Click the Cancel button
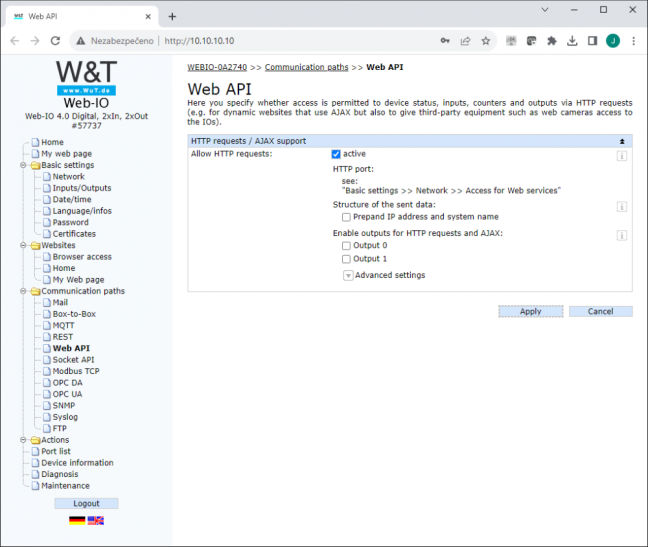 (x=600, y=312)
